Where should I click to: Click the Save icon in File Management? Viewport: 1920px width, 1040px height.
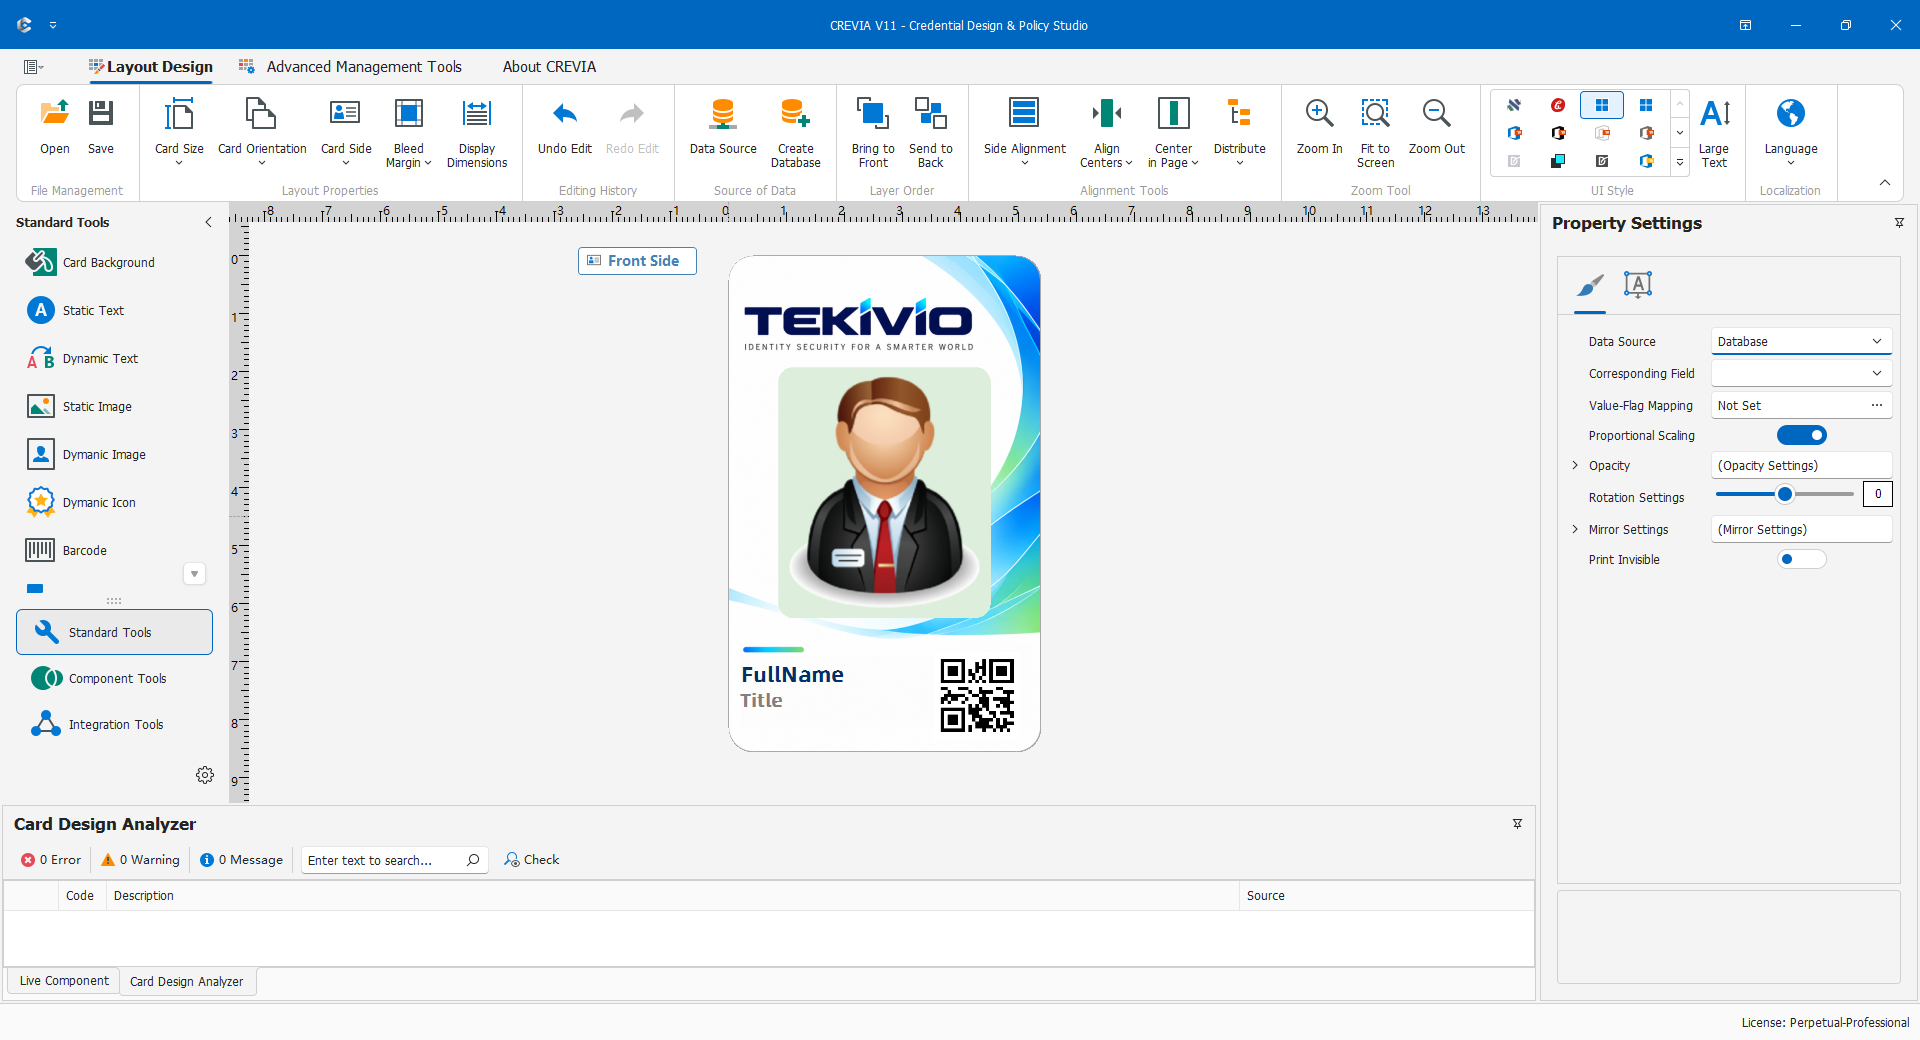tap(101, 114)
